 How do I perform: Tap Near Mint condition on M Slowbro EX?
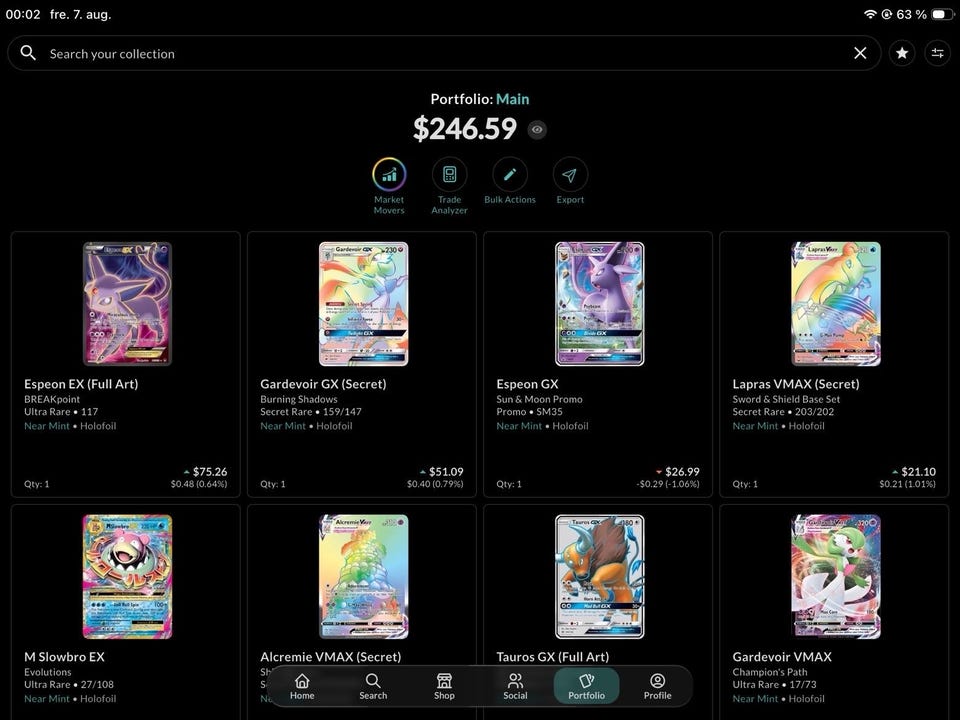pyautogui.click(x=47, y=699)
